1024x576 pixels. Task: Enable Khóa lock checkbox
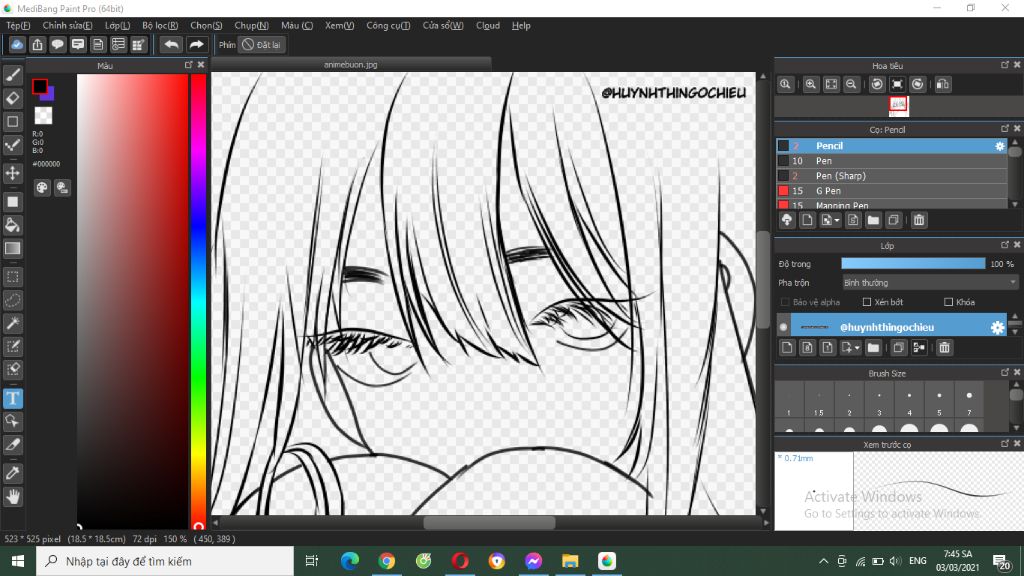(x=948, y=302)
